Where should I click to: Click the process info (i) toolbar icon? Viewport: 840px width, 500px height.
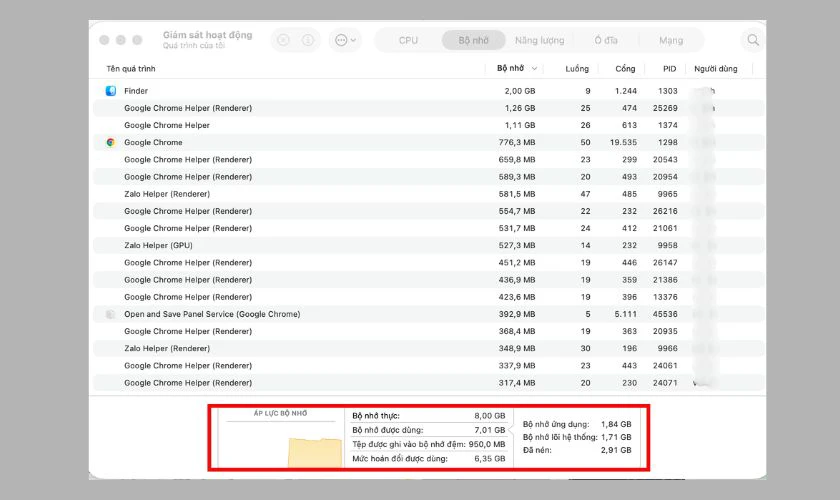309,40
